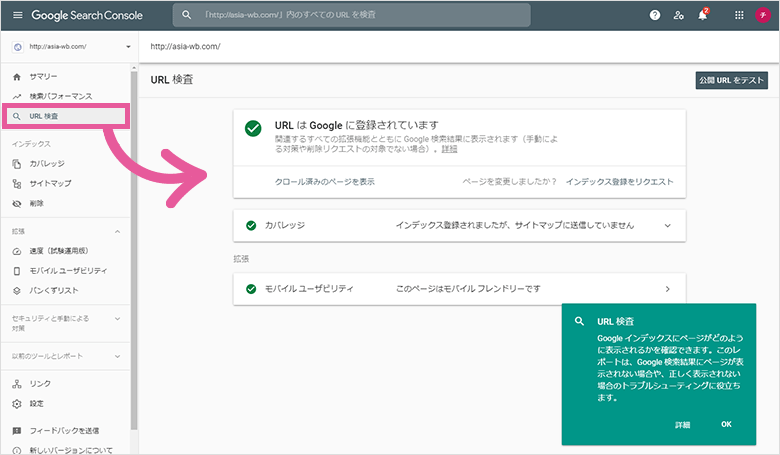Click the info icon beside 新しいバージョンについて
The height and width of the screenshot is (455, 780).
click(17, 451)
